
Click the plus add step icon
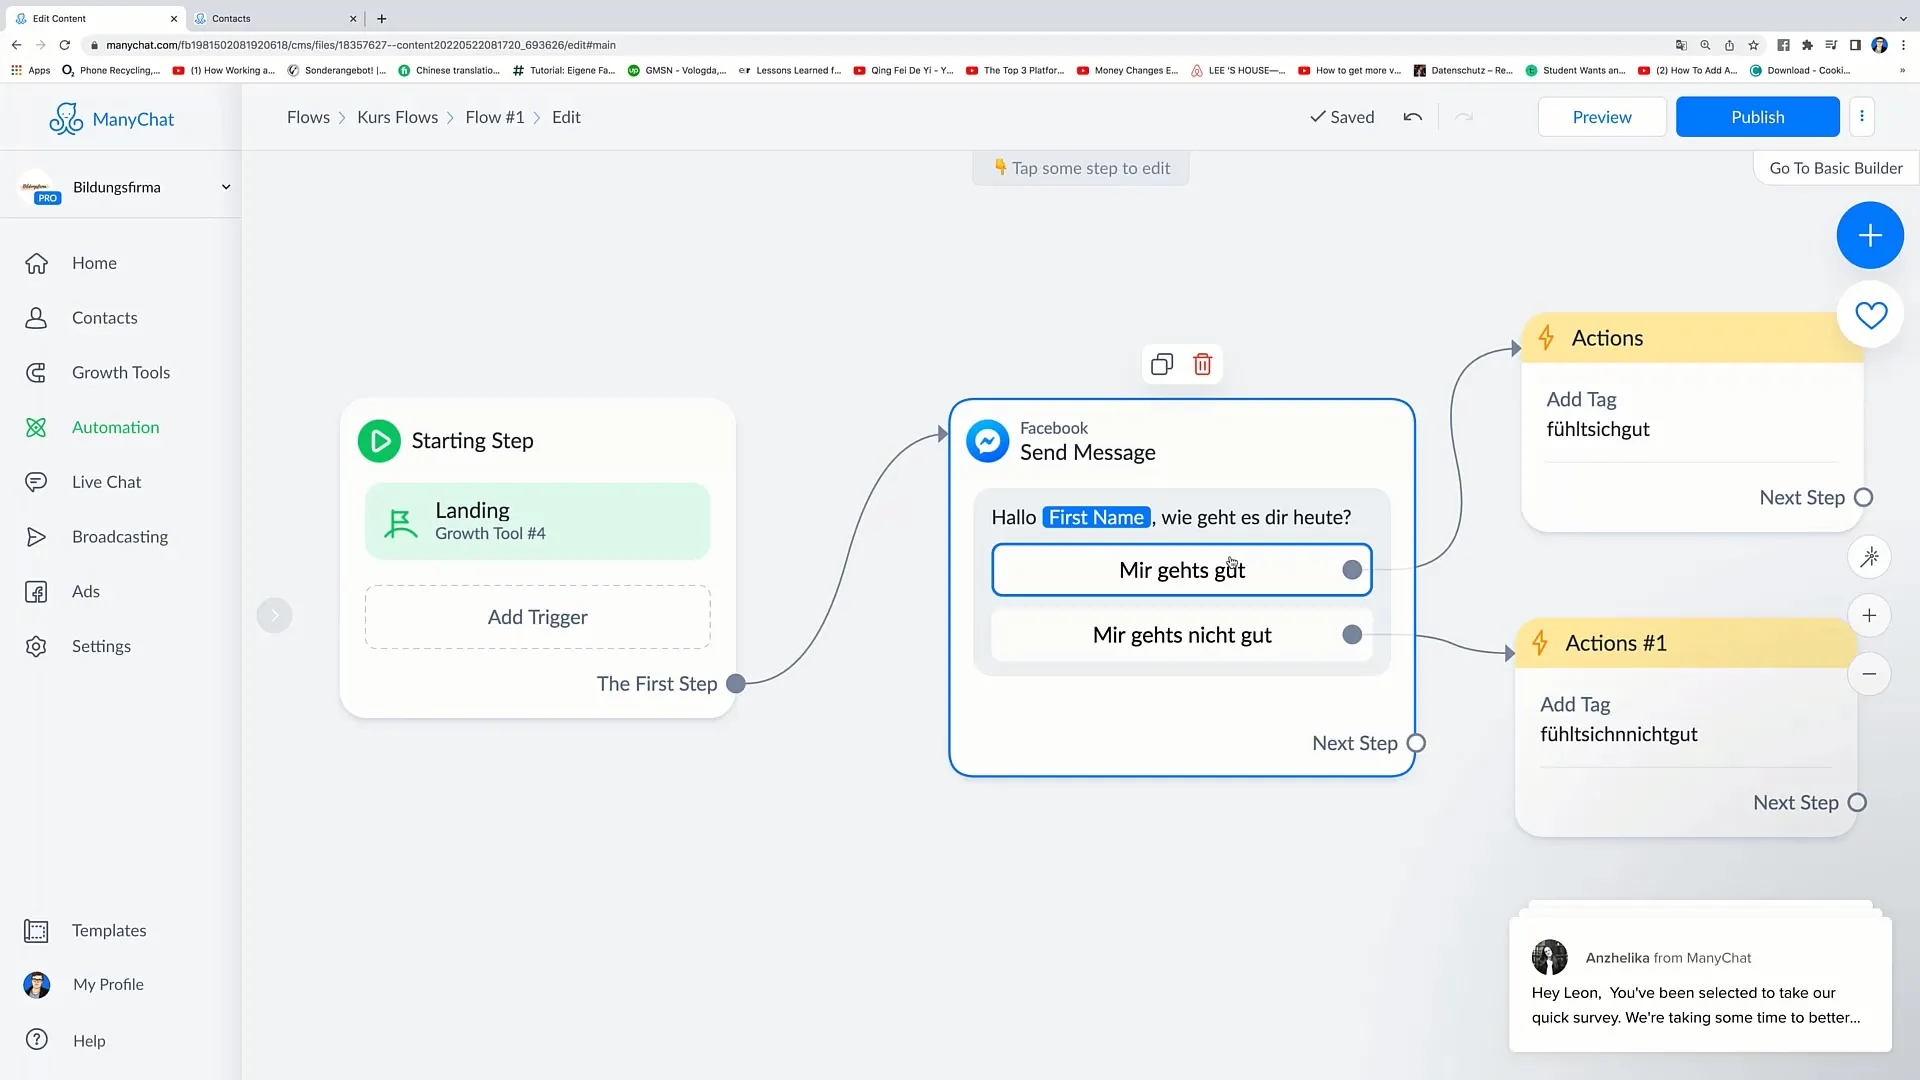click(1870, 235)
